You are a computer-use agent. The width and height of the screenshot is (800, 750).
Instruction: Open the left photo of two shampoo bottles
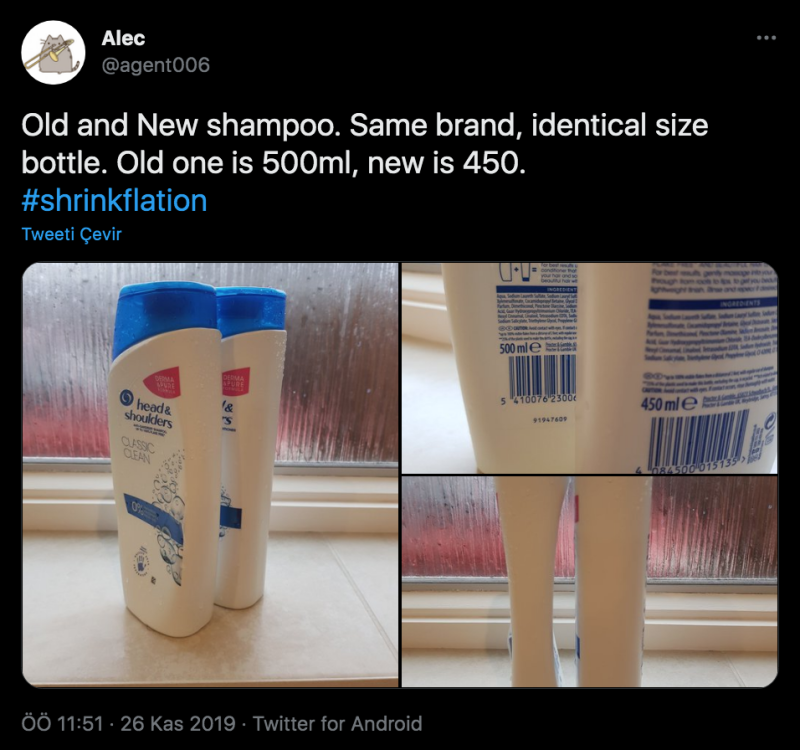(x=210, y=475)
